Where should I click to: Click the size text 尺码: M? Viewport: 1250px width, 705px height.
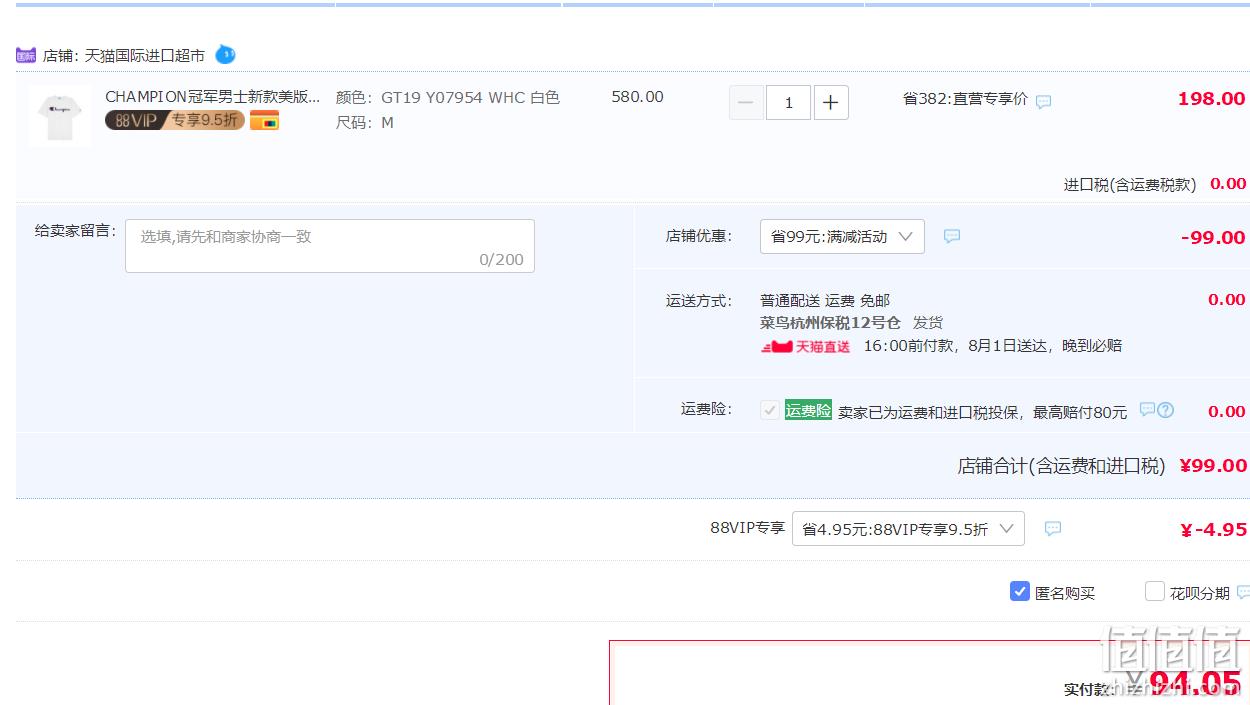coord(365,122)
